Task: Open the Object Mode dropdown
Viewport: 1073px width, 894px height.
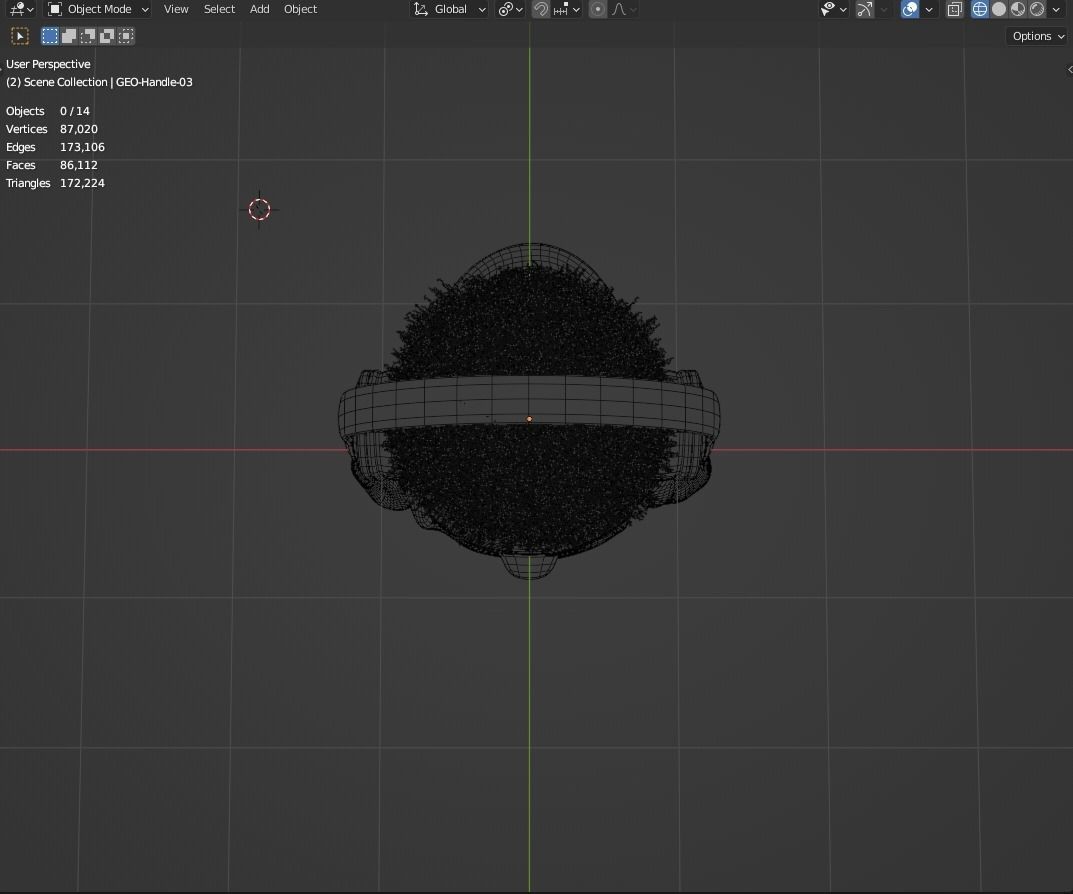Action: (98, 9)
